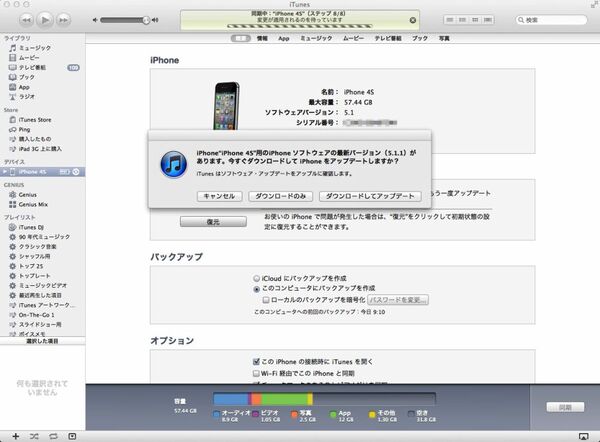600x442 pixels.
Task: Open AirPlay icon at bottom right
Action: click(584, 436)
